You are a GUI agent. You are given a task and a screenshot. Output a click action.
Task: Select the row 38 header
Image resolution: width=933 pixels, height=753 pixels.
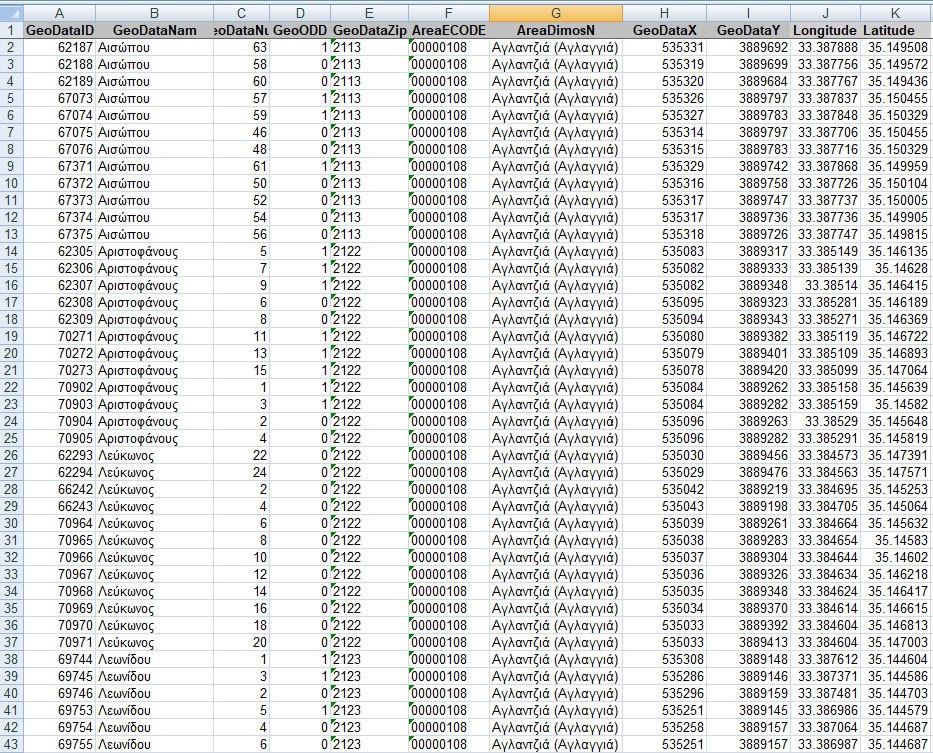[x=10, y=659]
